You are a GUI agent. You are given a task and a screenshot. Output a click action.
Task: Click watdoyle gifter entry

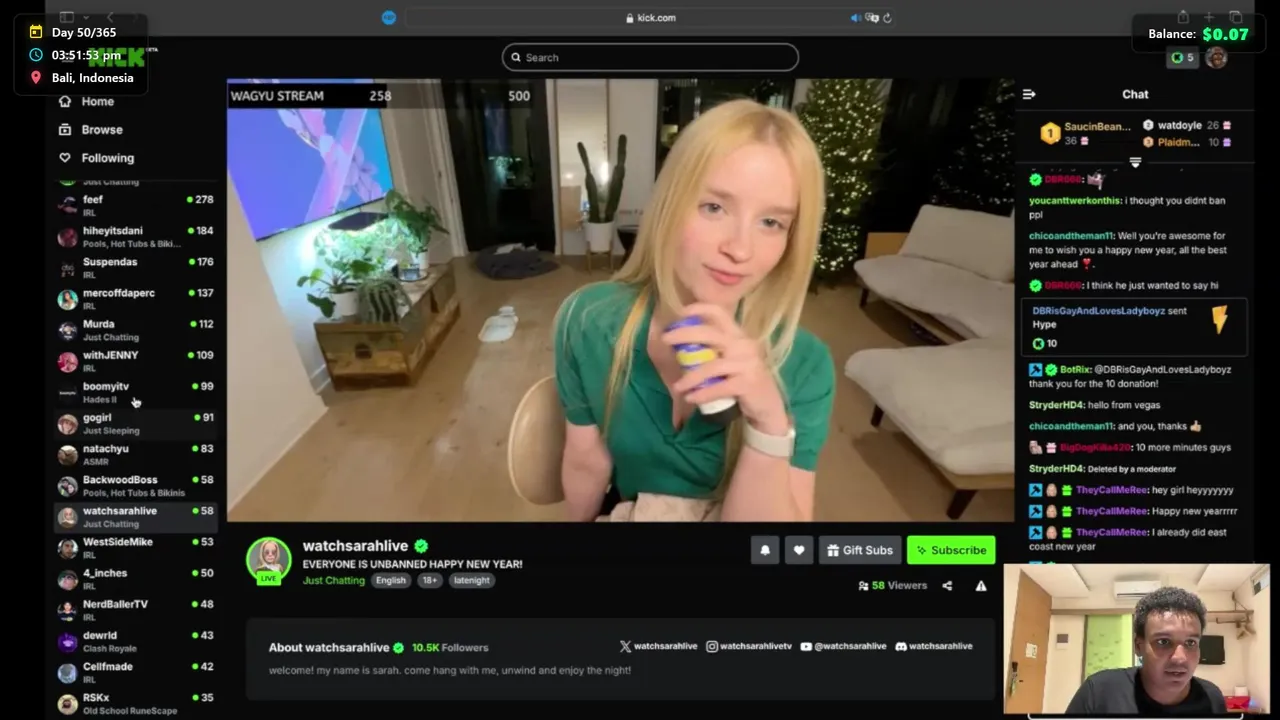pos(1187,125)
